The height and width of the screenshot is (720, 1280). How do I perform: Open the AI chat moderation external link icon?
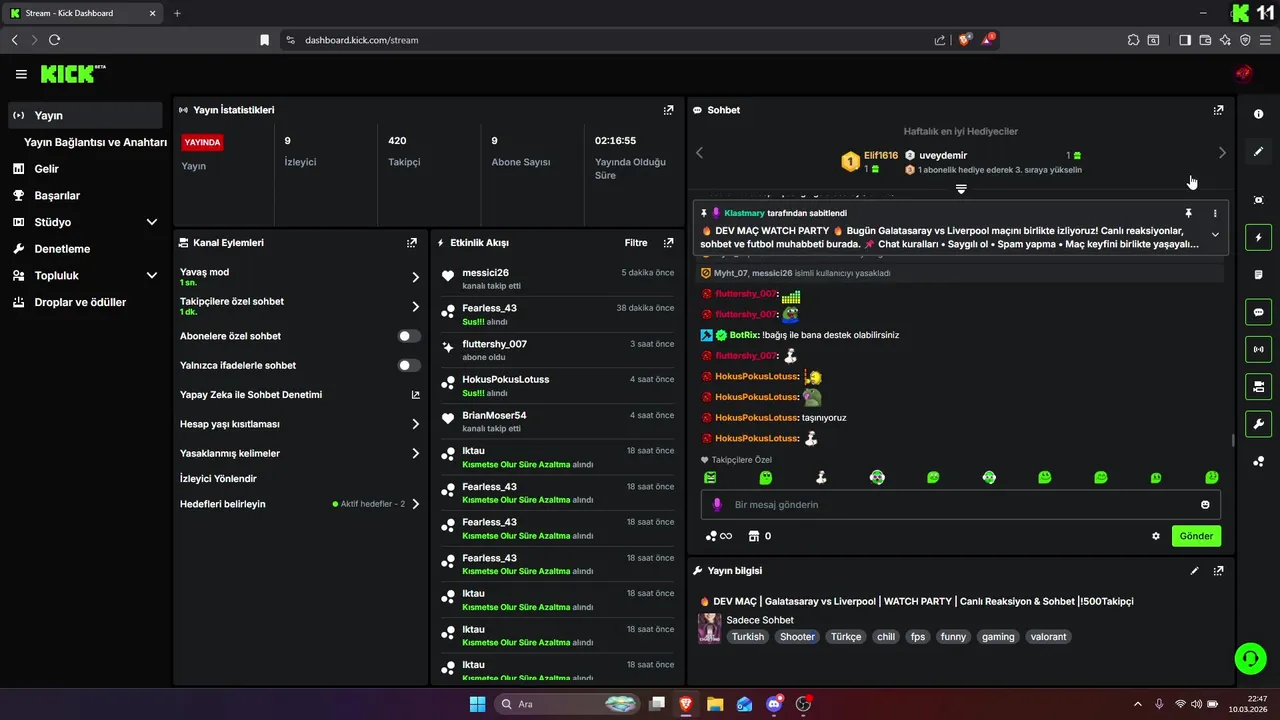[x=415, y=395]
